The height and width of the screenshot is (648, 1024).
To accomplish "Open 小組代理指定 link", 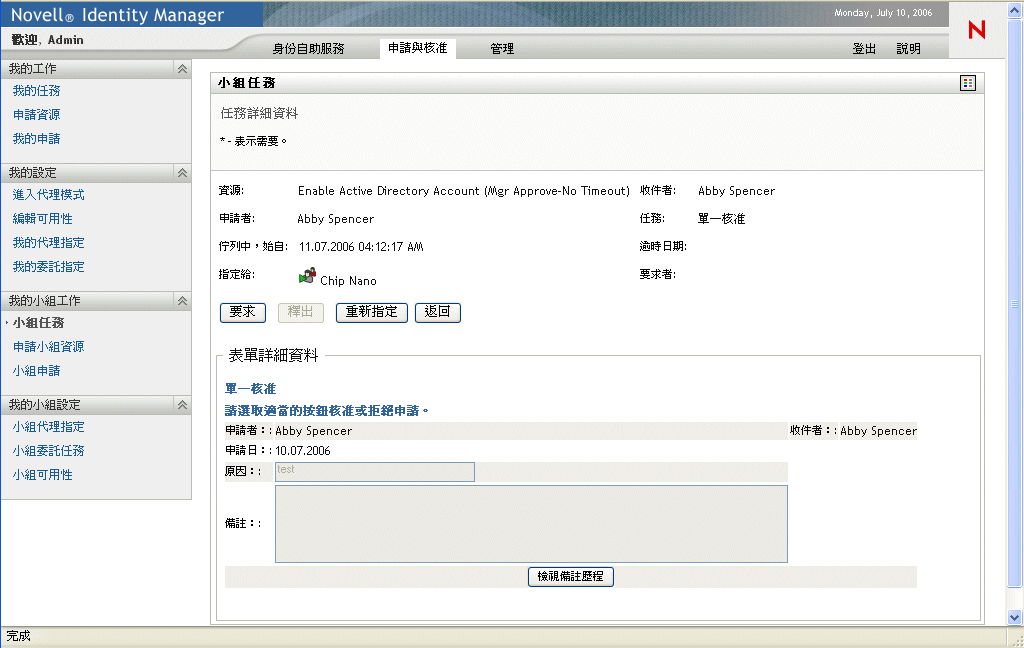I will click(48, 427).
